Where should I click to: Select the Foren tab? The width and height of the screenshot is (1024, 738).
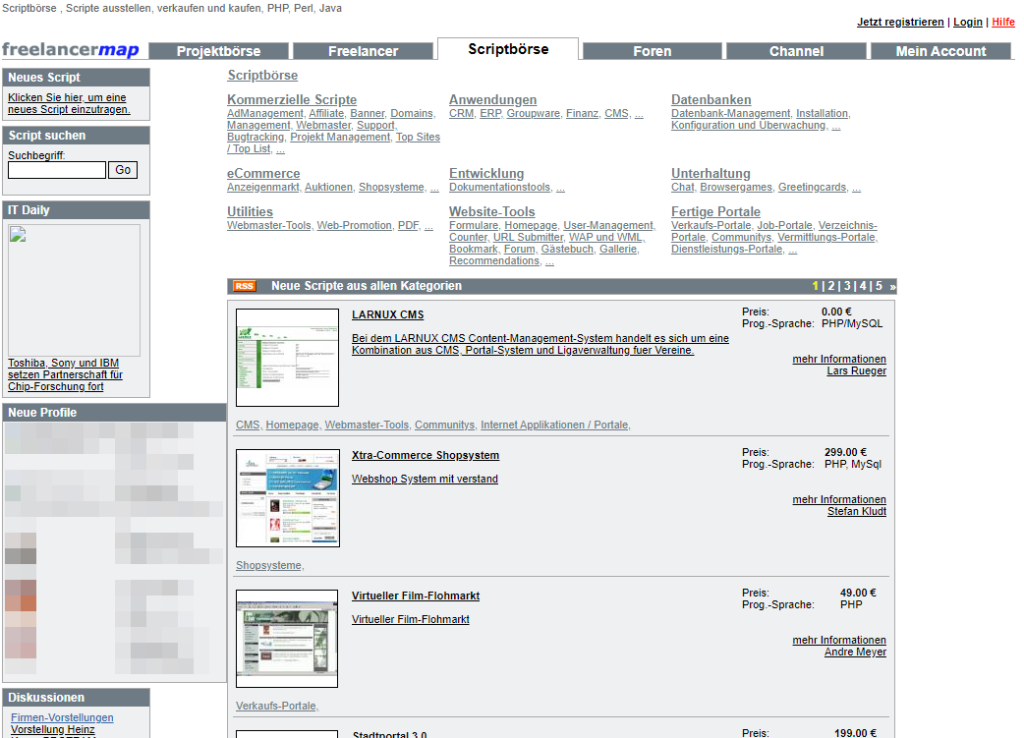[652, 51]
